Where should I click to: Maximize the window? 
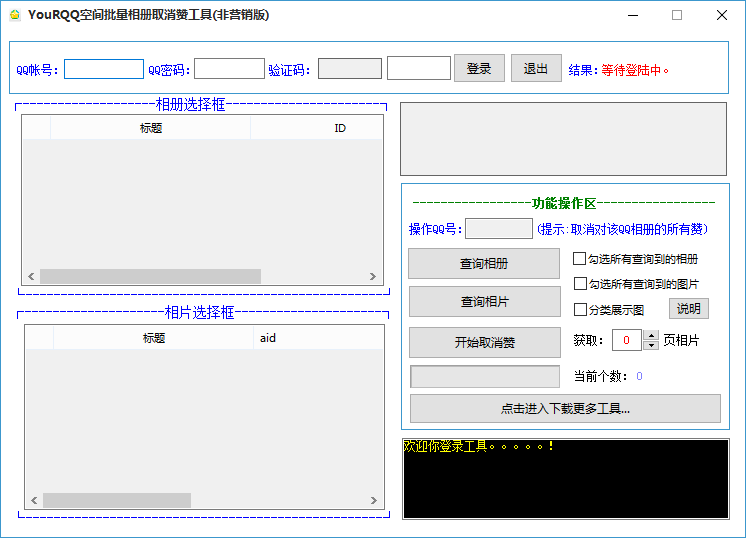(677, 15)
